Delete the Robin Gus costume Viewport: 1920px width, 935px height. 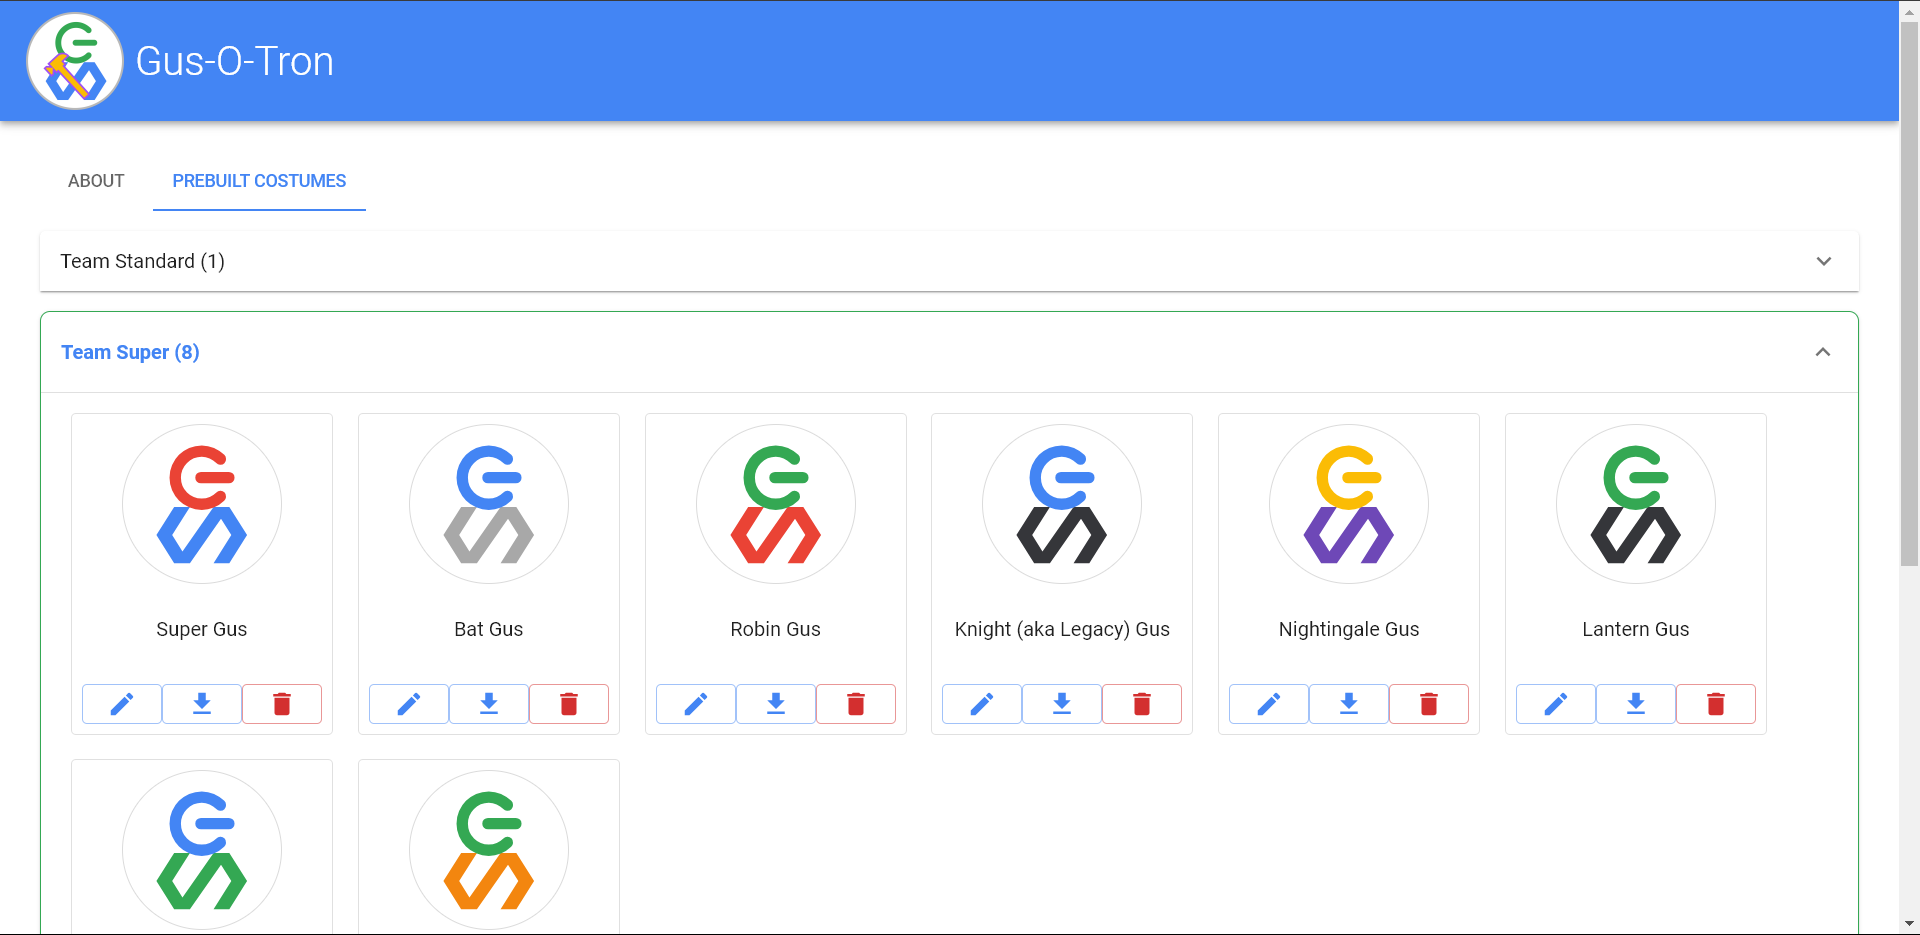pyautogui.click(x=856, y=704)
